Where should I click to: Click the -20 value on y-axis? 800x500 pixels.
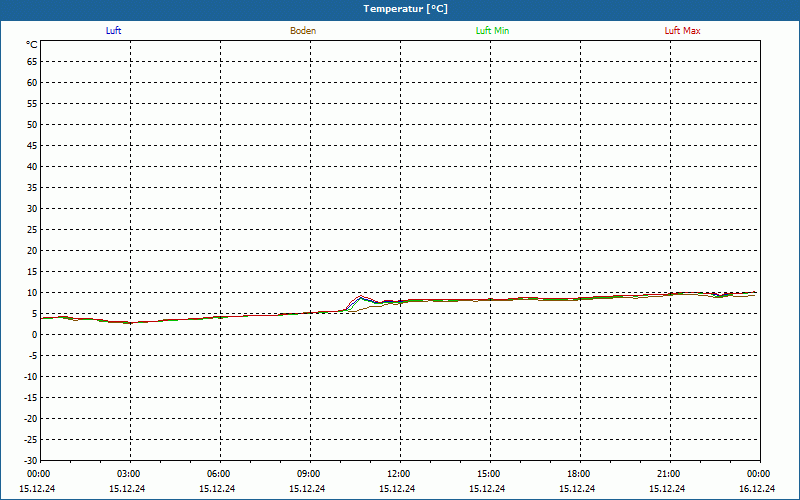pos(31,419)
